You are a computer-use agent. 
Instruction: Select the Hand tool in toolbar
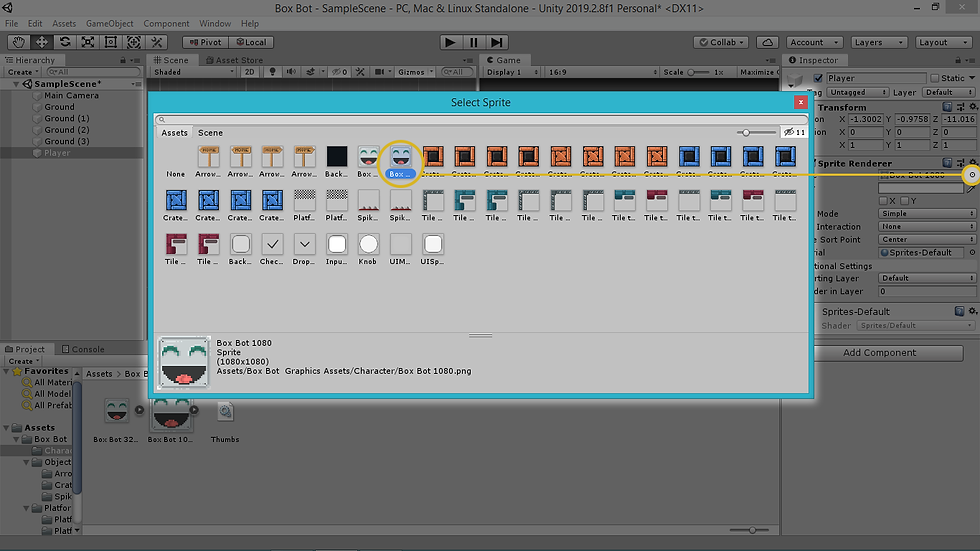coord(19,42)
